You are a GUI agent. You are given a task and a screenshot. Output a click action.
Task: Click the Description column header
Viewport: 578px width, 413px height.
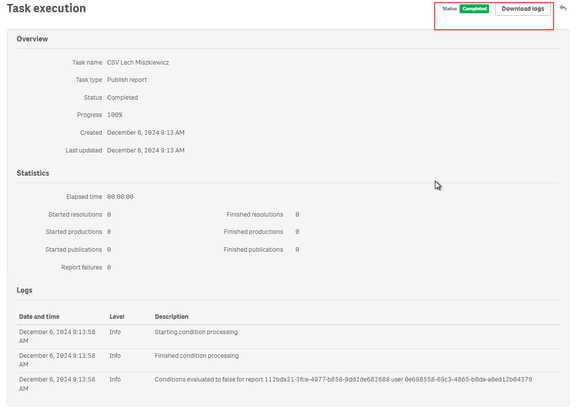[171, 316]
